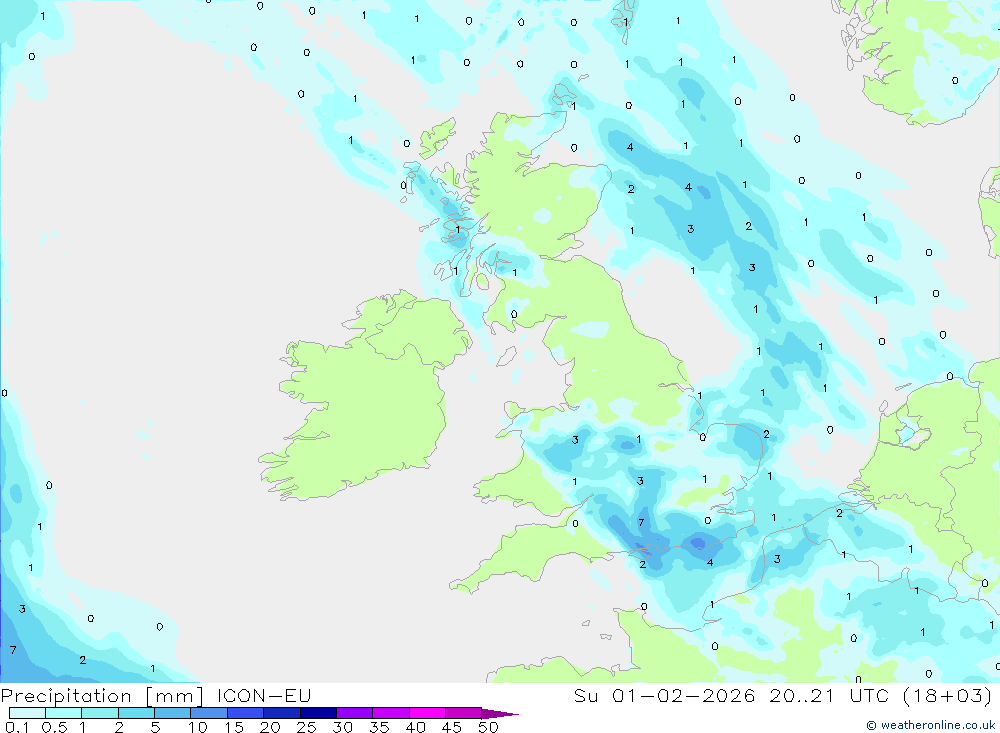Select the '20..21 UTC' time text
The width and height of the screenshot is (1000, 733).
click(829, 695)
